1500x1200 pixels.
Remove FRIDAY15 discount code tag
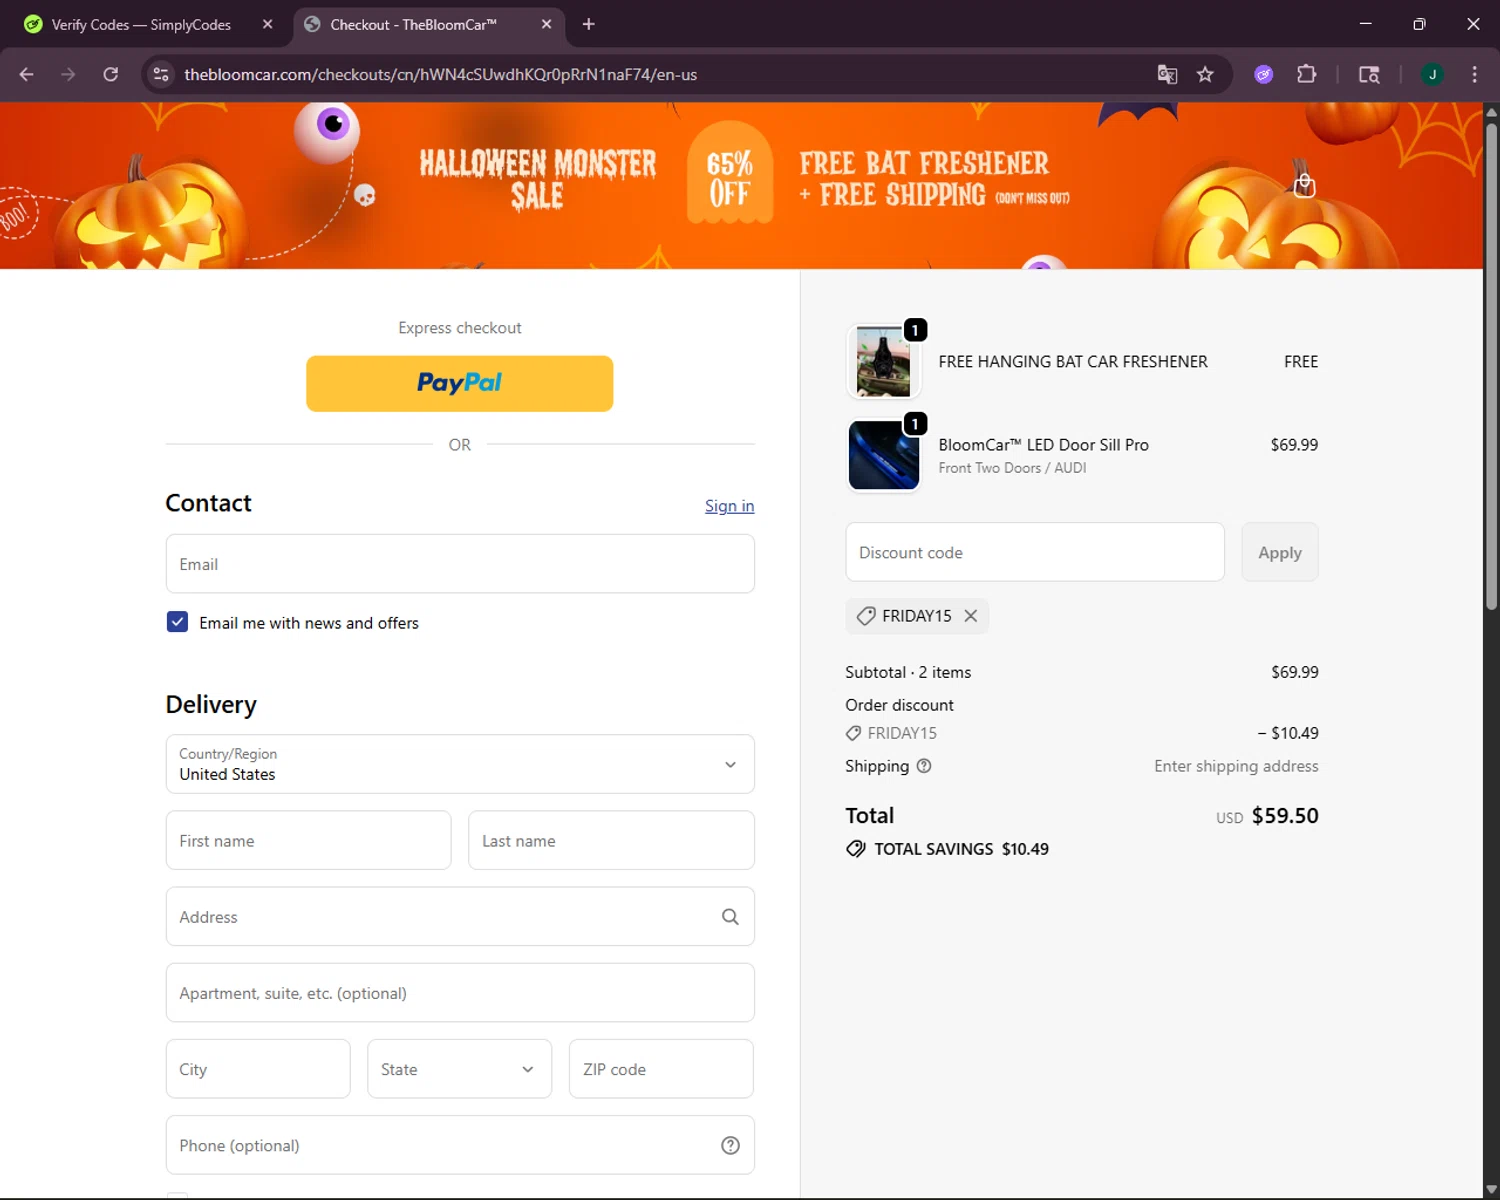pos(970,616)
